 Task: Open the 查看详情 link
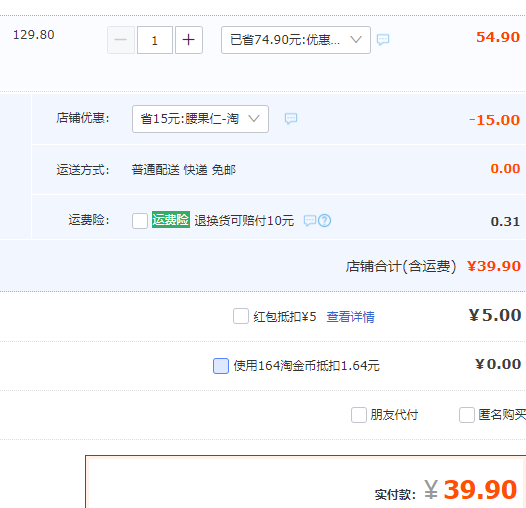(351, 317)
